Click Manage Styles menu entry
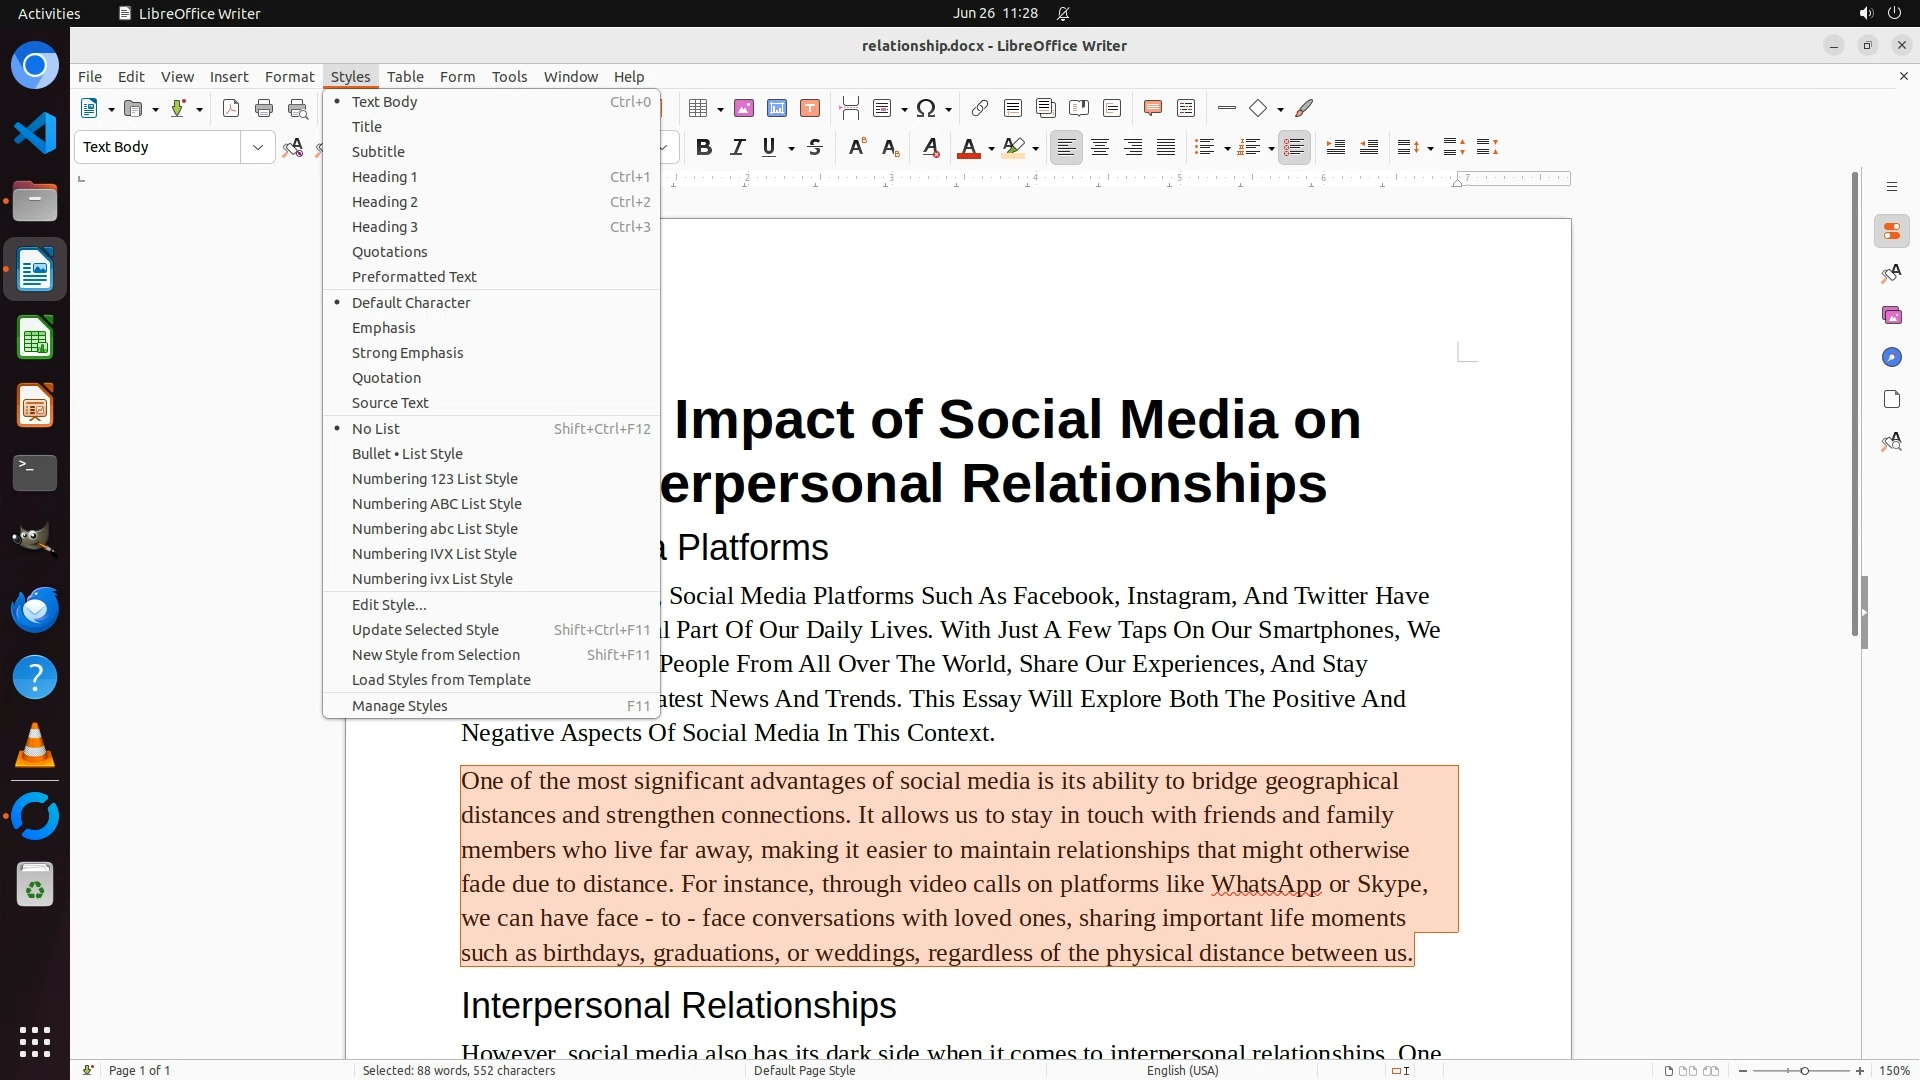1920x1080 pixels. click(x=400, y=706)
